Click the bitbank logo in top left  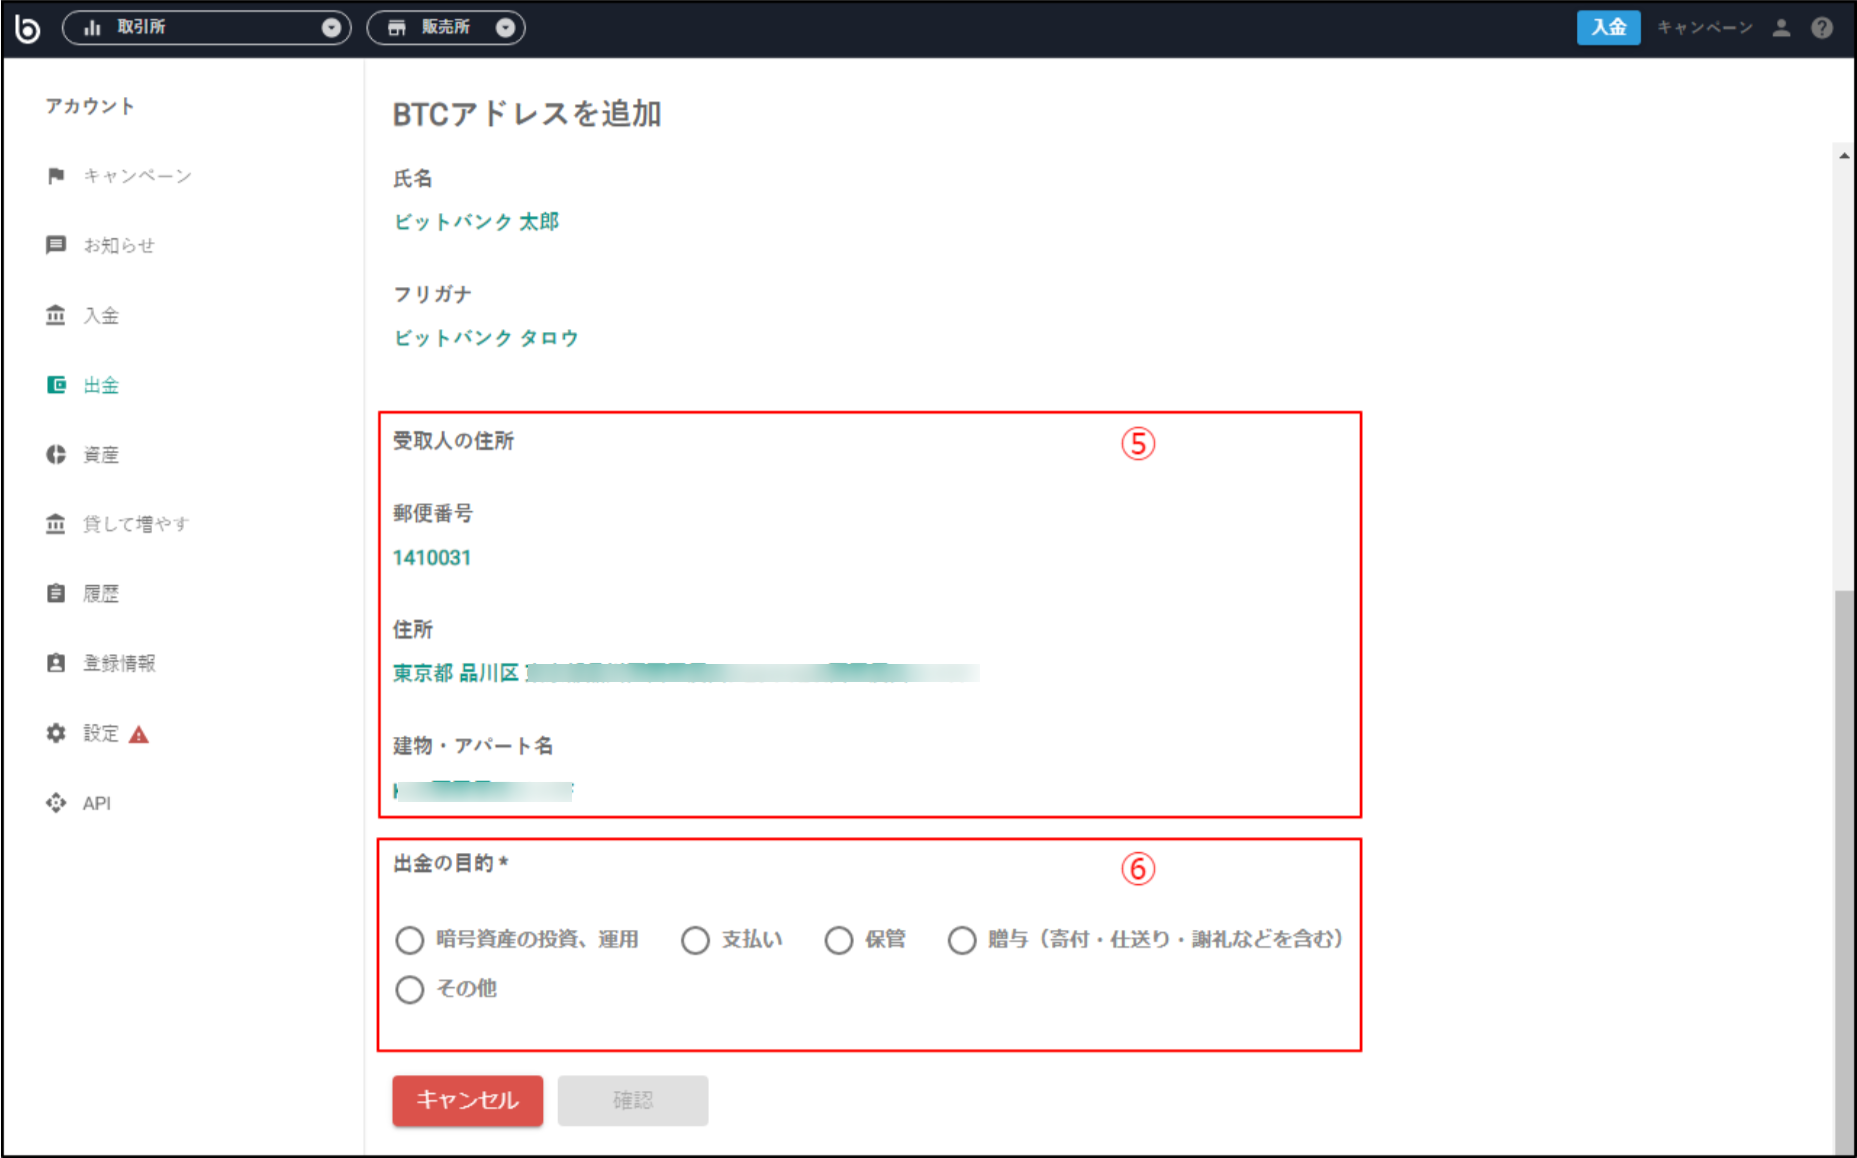click(29, 28)
